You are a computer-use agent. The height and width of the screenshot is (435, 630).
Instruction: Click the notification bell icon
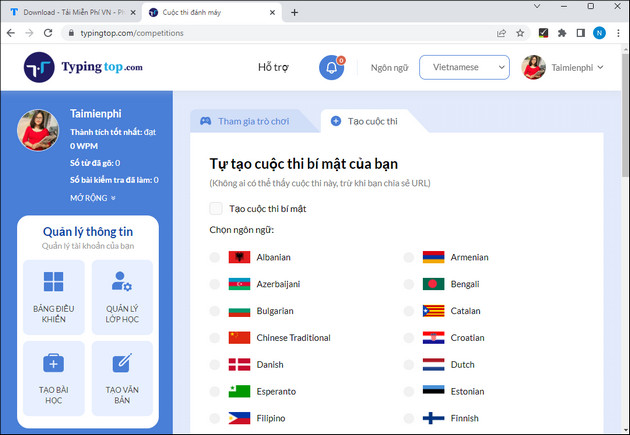coord(331,67)
